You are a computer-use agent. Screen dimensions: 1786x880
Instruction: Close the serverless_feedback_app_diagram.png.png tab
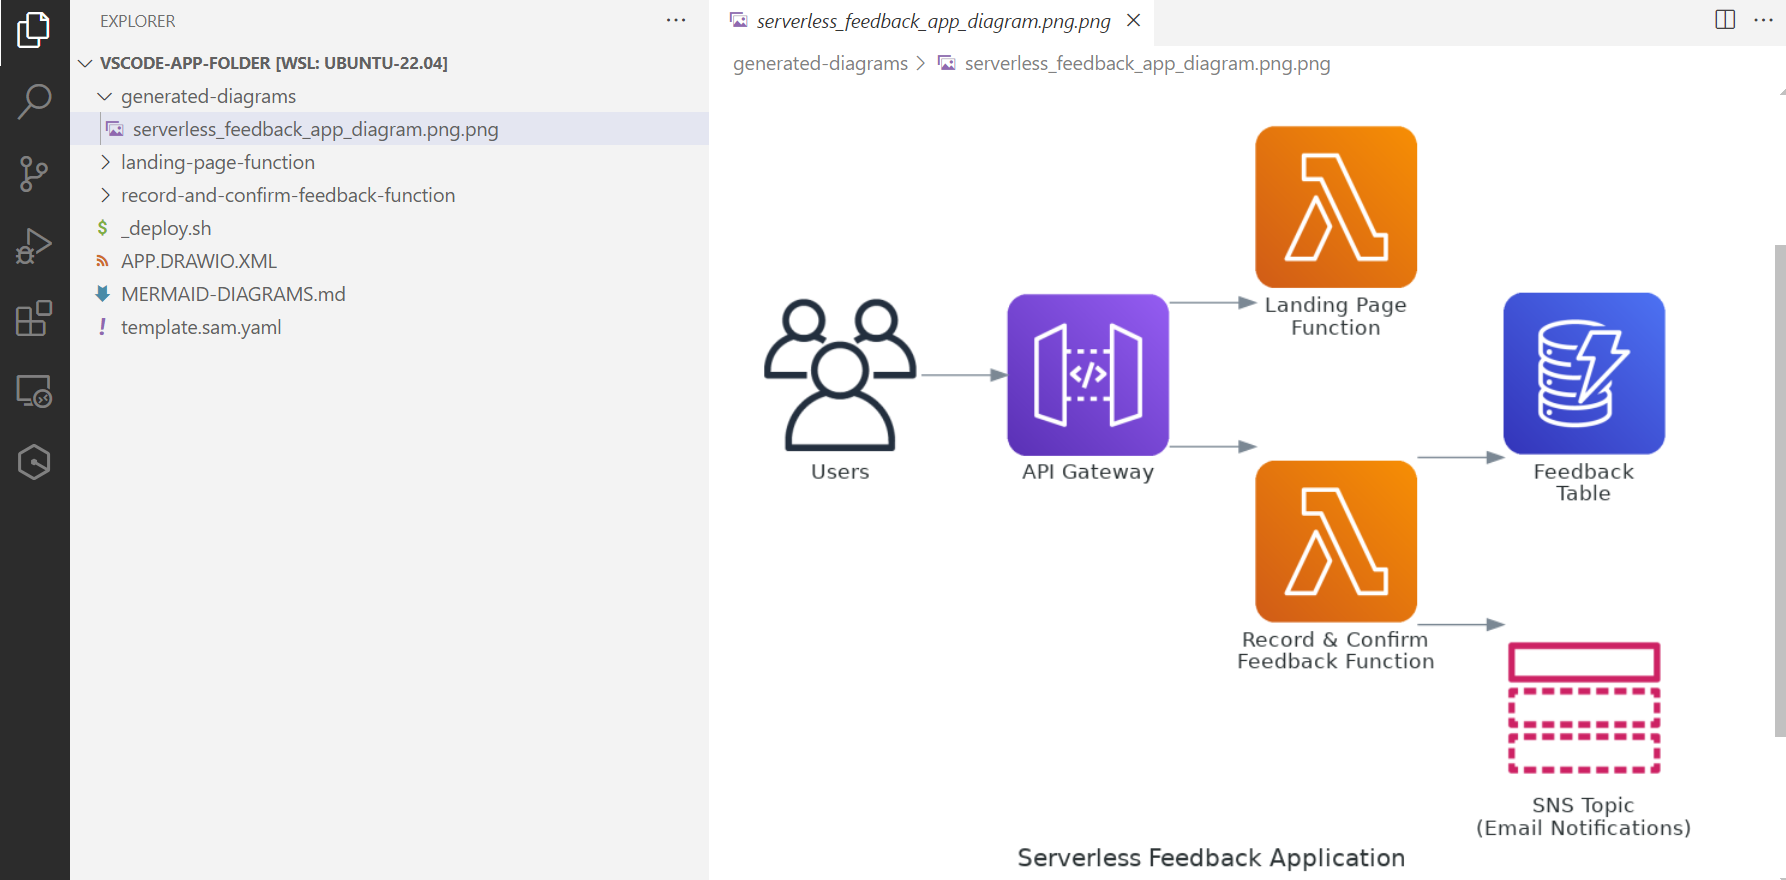[1134, 20]
